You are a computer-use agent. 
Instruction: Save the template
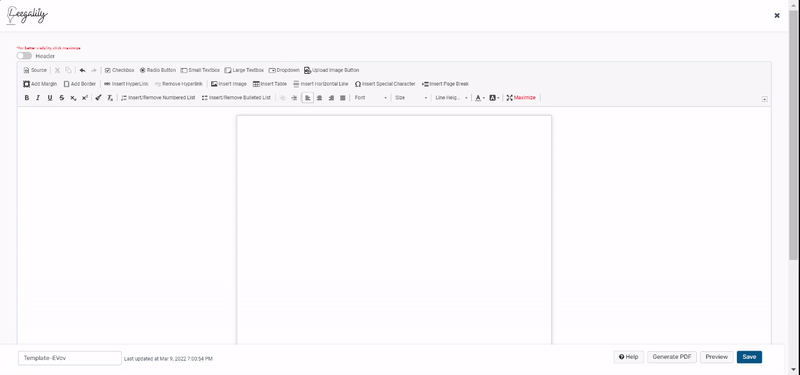click(x=749, y=357)
